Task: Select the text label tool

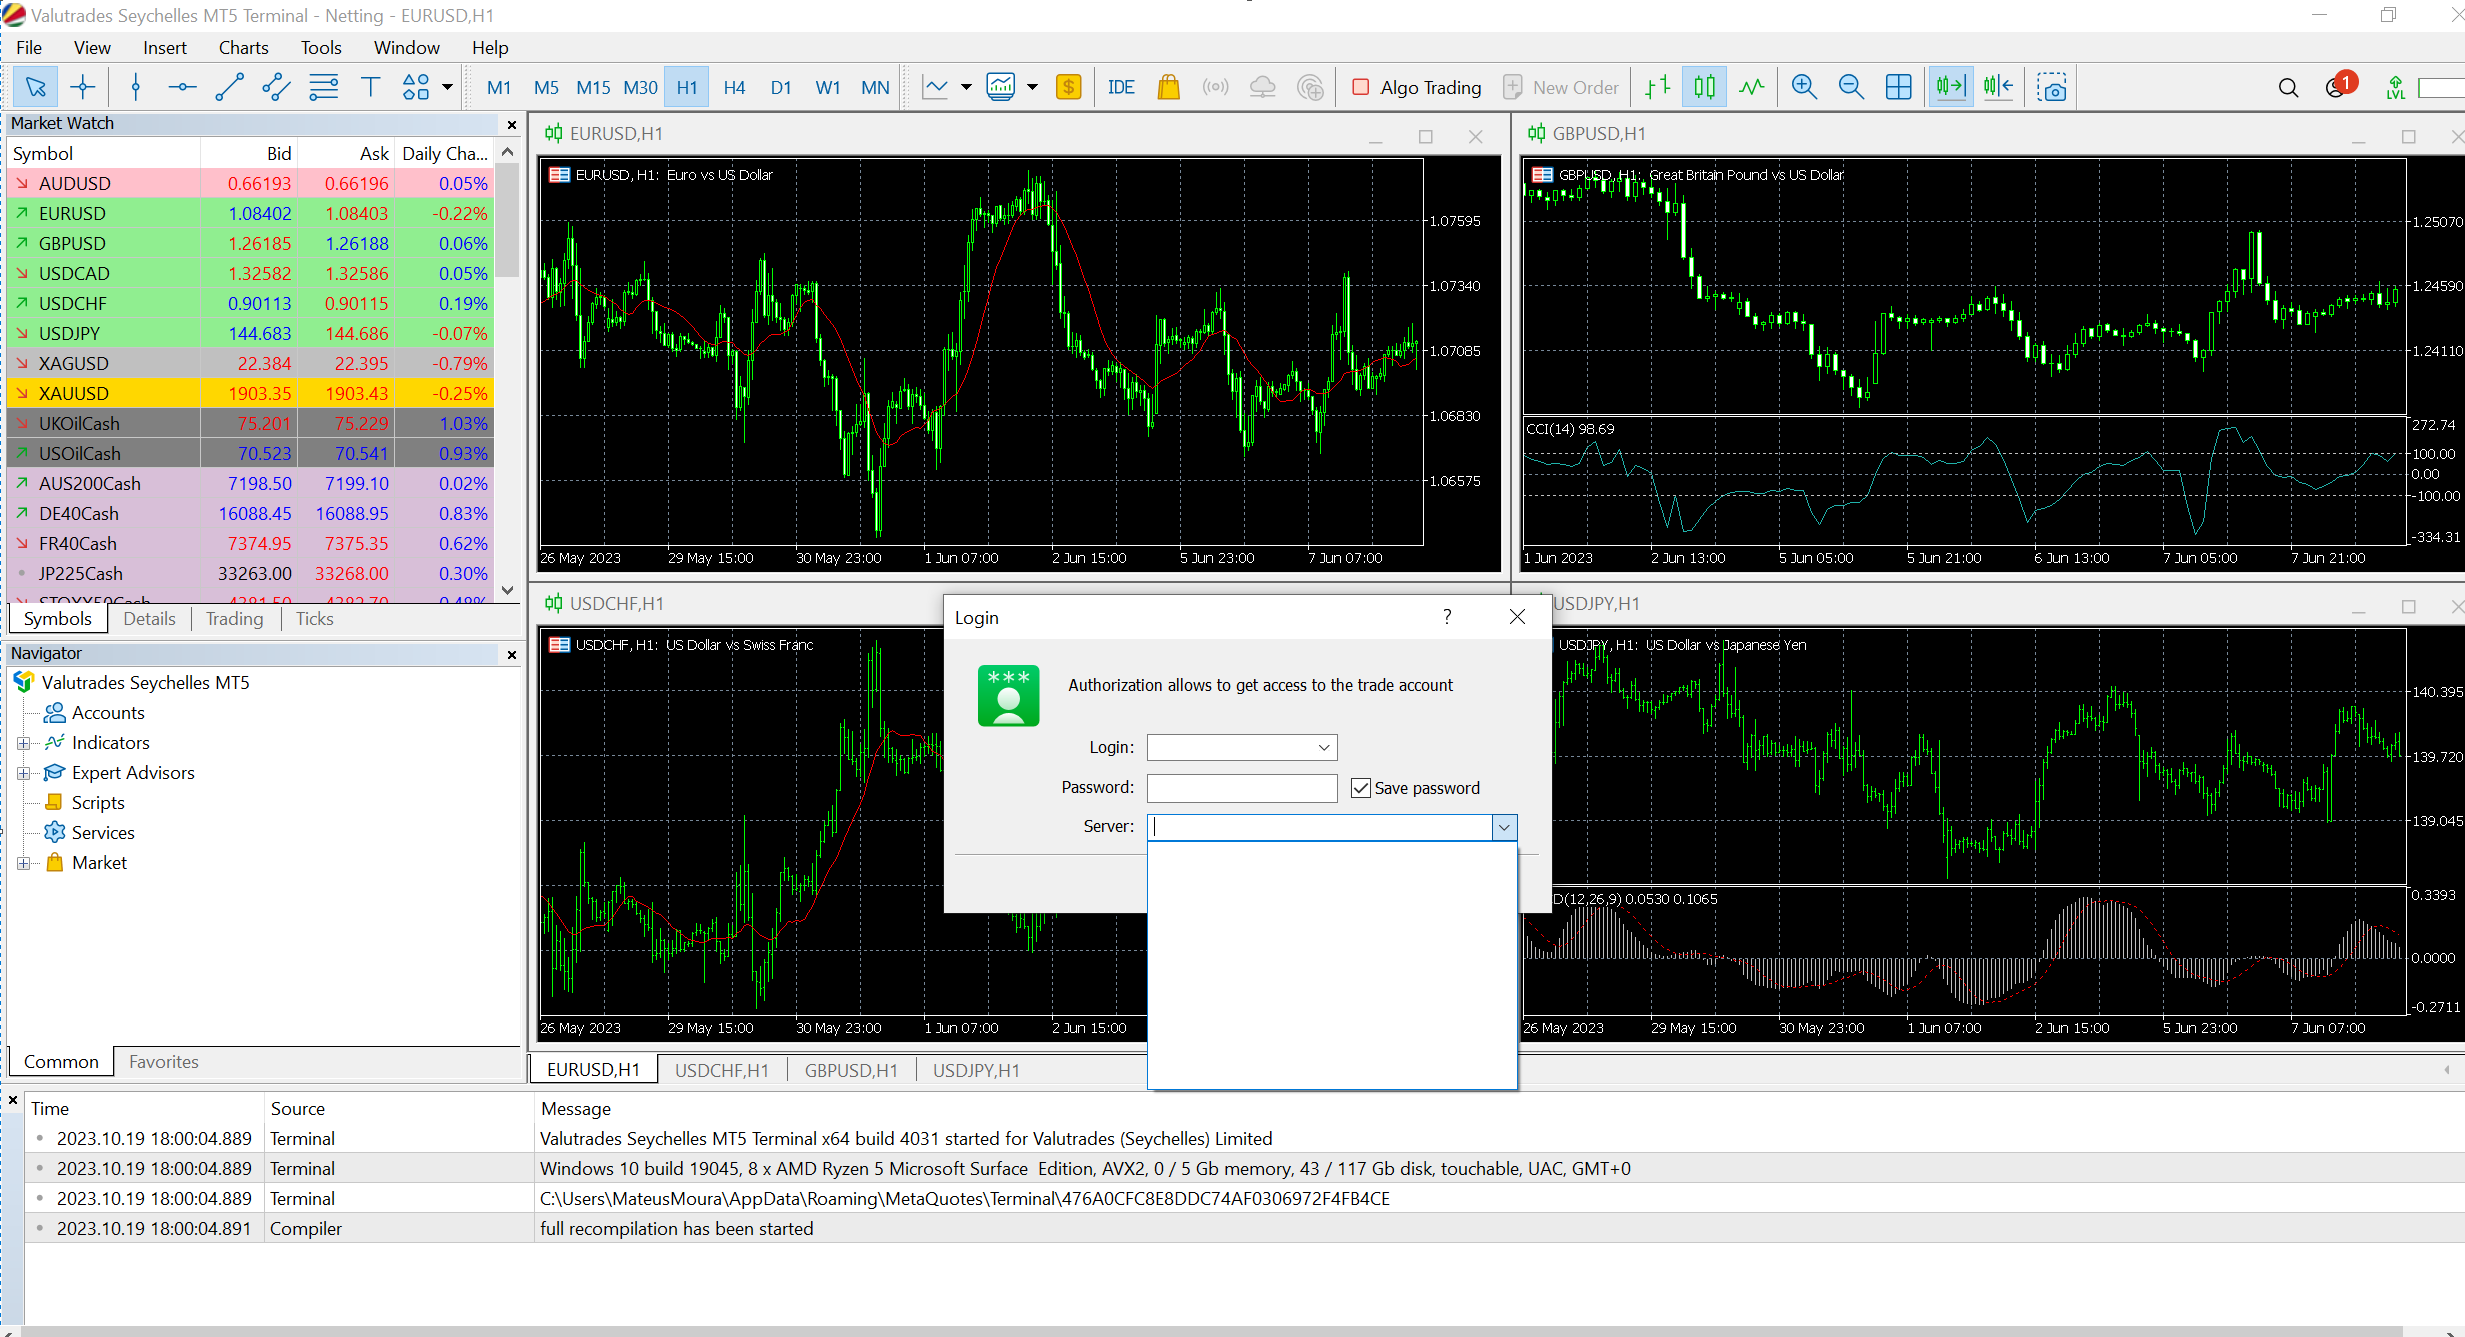Action: tap(370, 88)
